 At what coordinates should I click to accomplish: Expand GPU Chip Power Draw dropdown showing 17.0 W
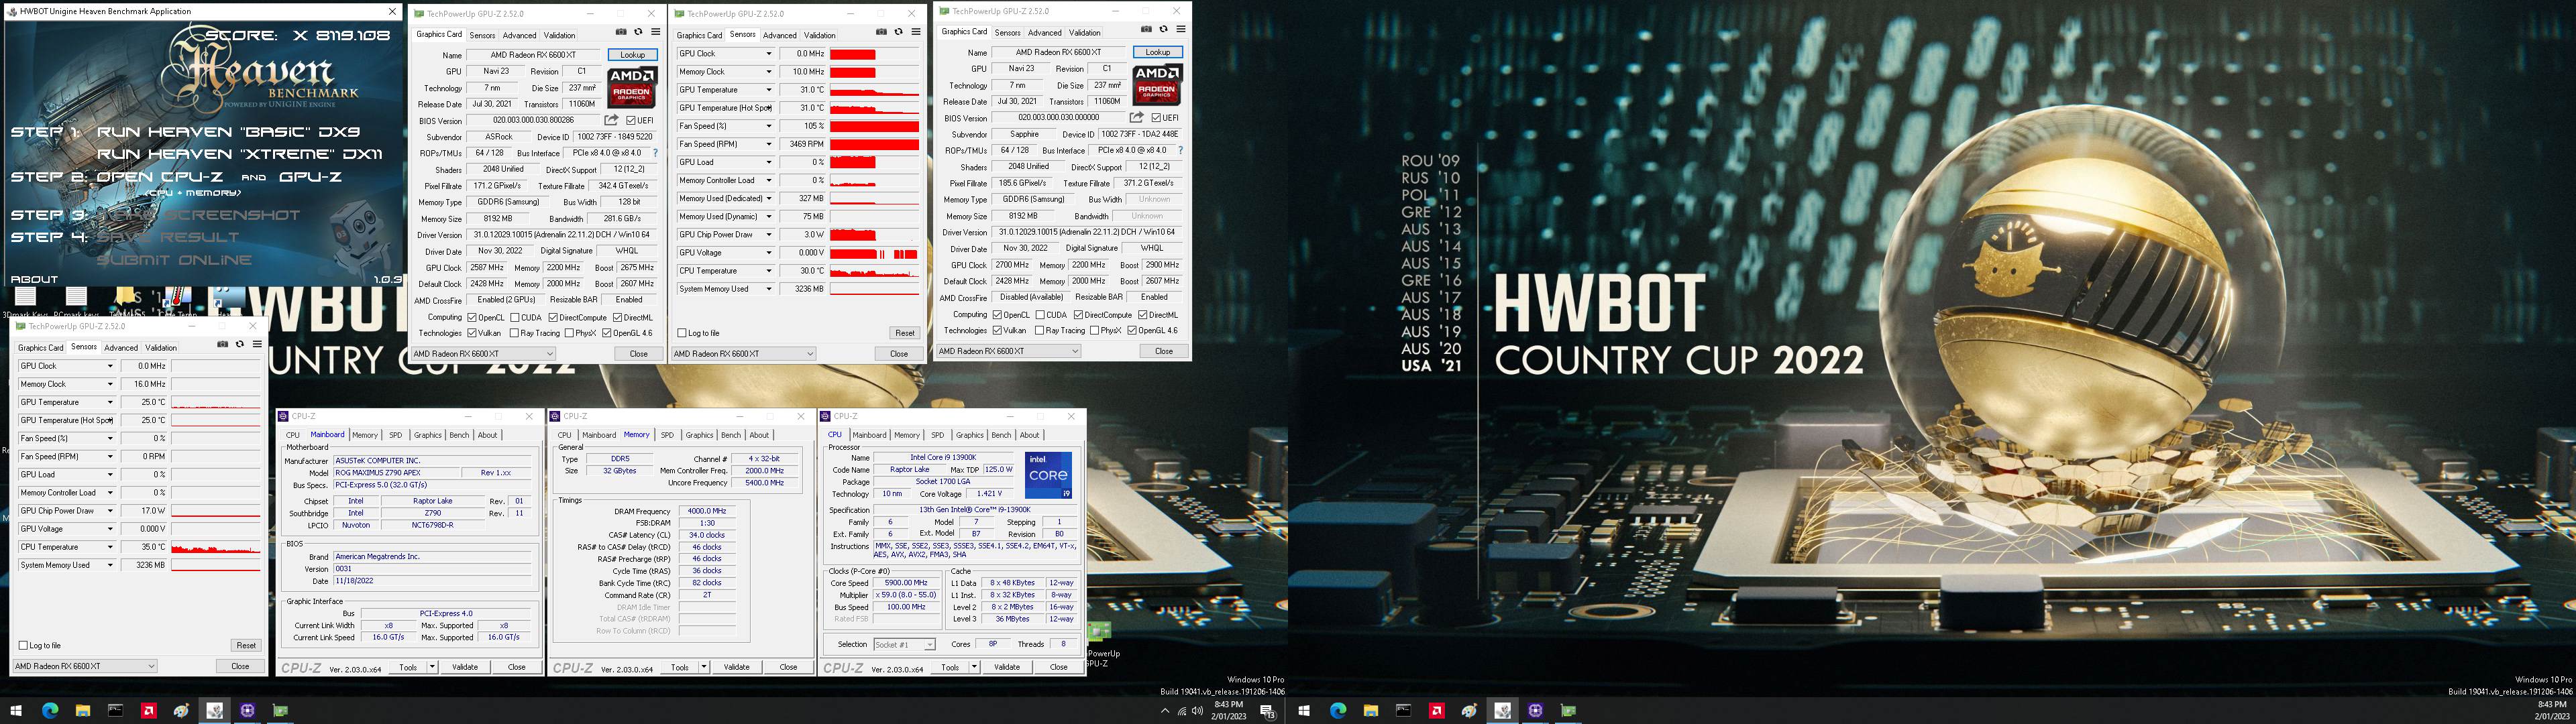(x=110, y=511)
